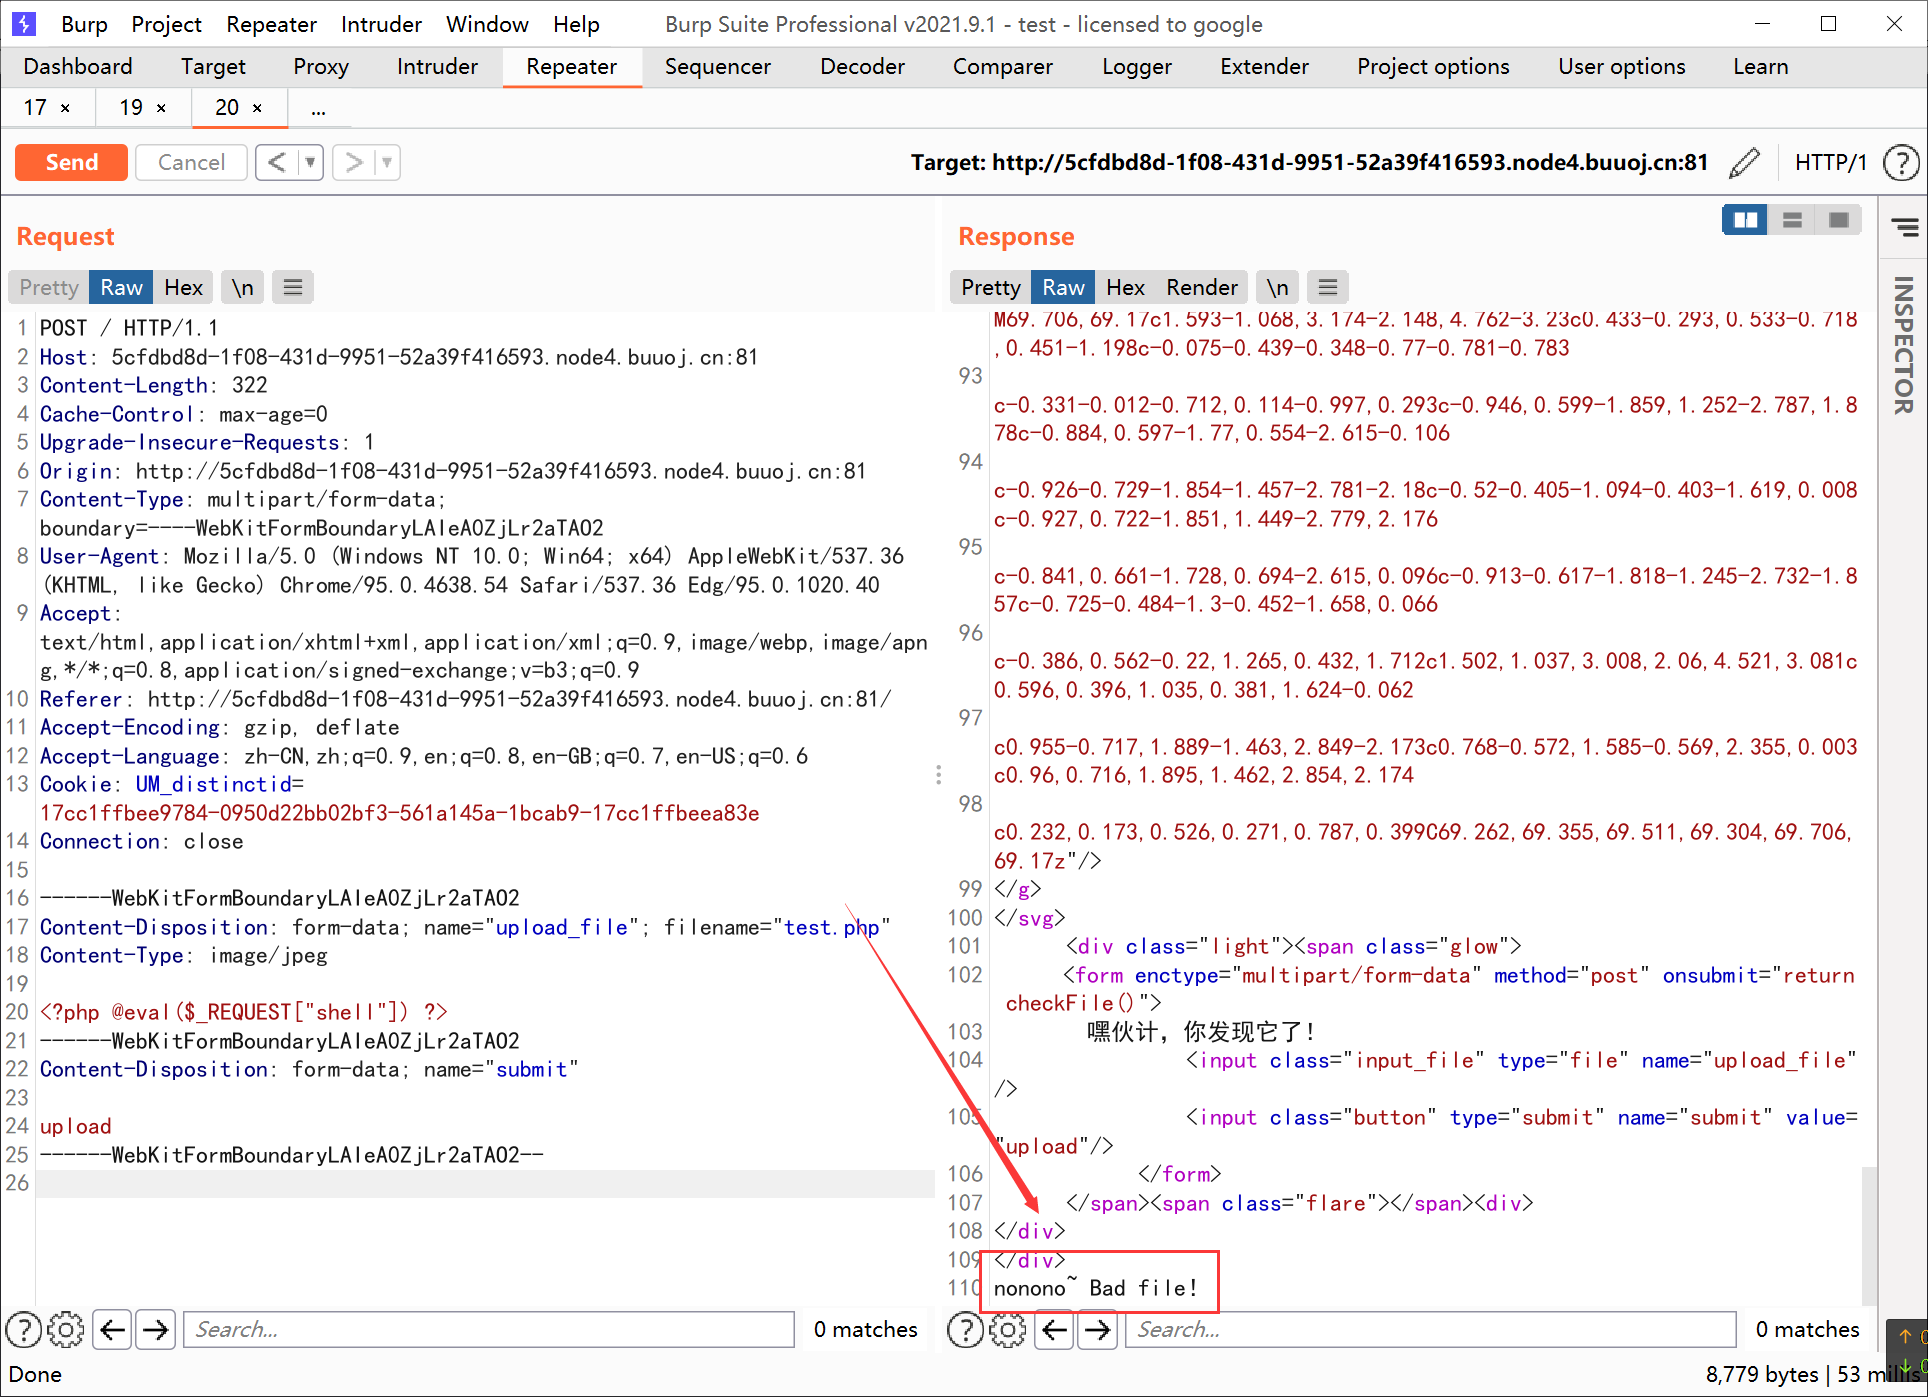This screenshot has width=1928, height=1397.
Task: Open the Response hamburger options menu
Action: pyautogui.click(x=1327, y=288)
